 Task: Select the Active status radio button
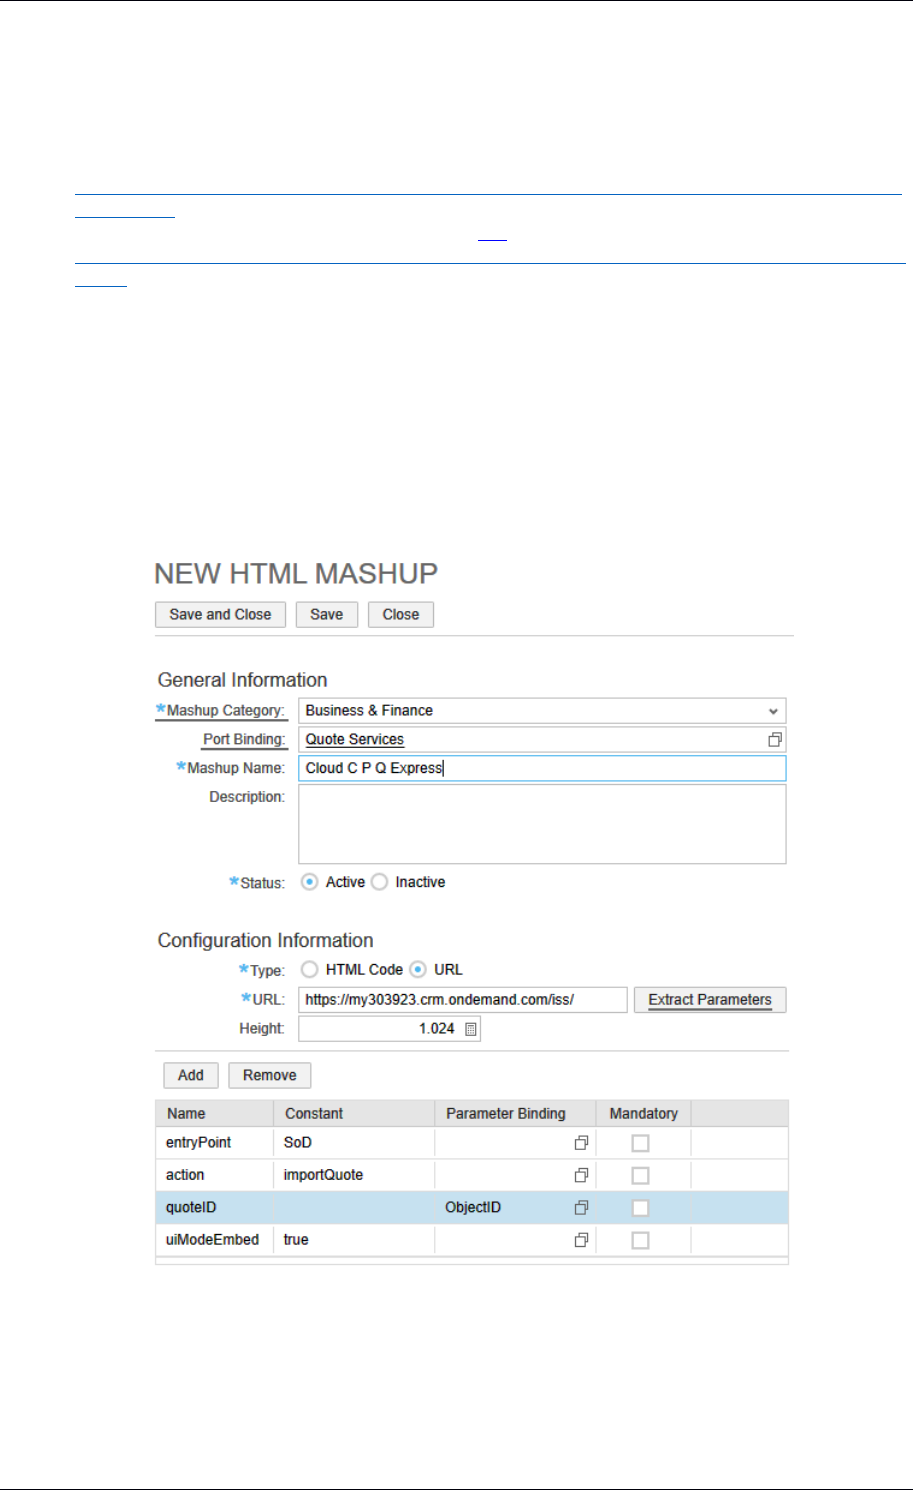[310, 882]
